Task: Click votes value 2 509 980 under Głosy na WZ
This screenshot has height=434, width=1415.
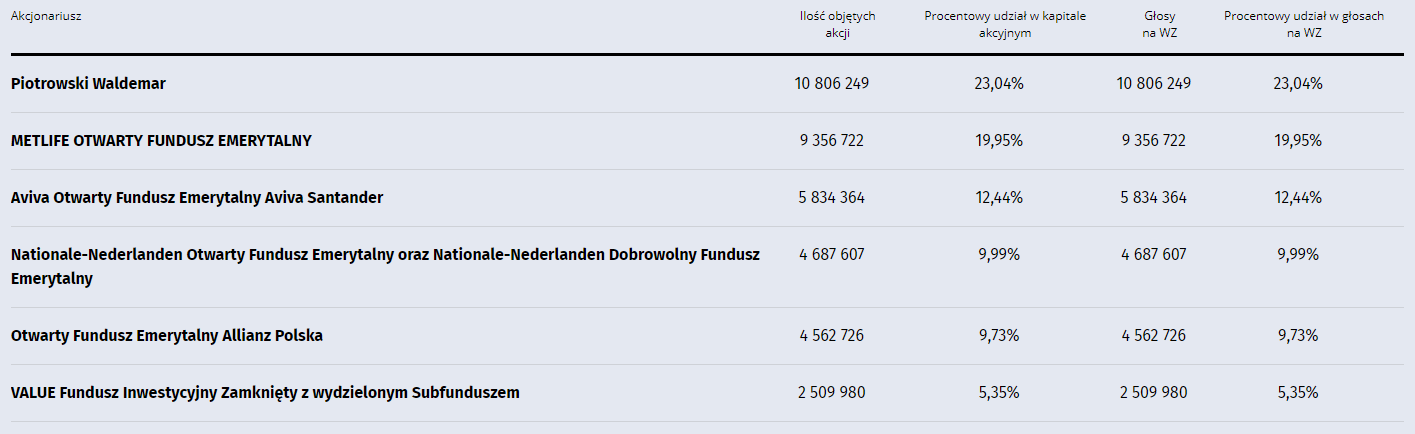Action: [1154, 393]
